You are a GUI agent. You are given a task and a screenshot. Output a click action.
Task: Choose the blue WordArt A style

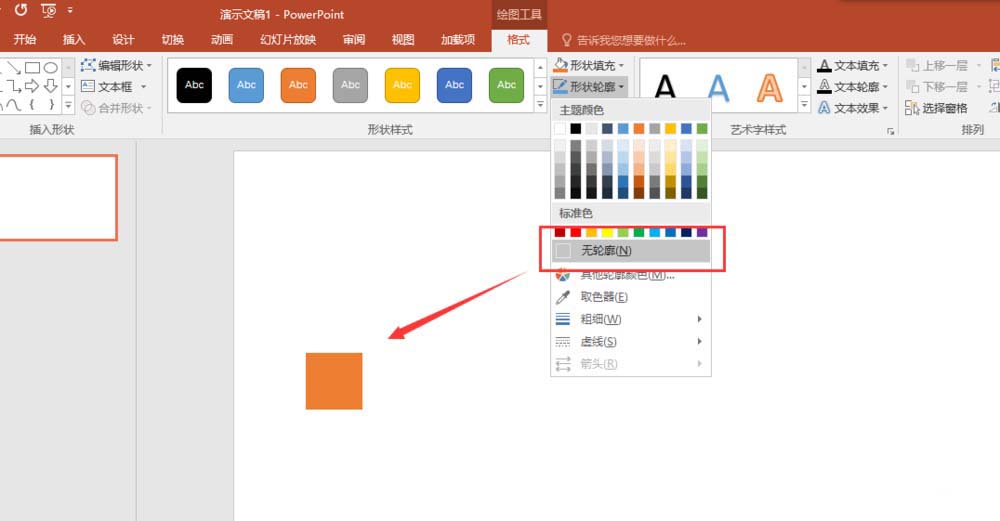click(x=718, y=87)
